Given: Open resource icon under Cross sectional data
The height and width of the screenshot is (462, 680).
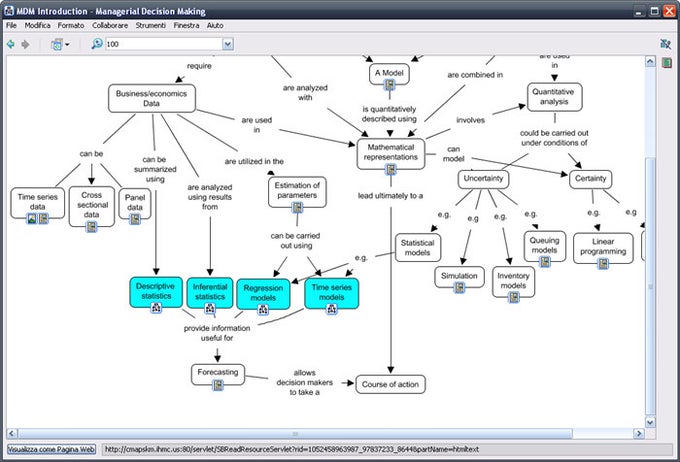Looking at the screenshot, I should click(92, 226).
